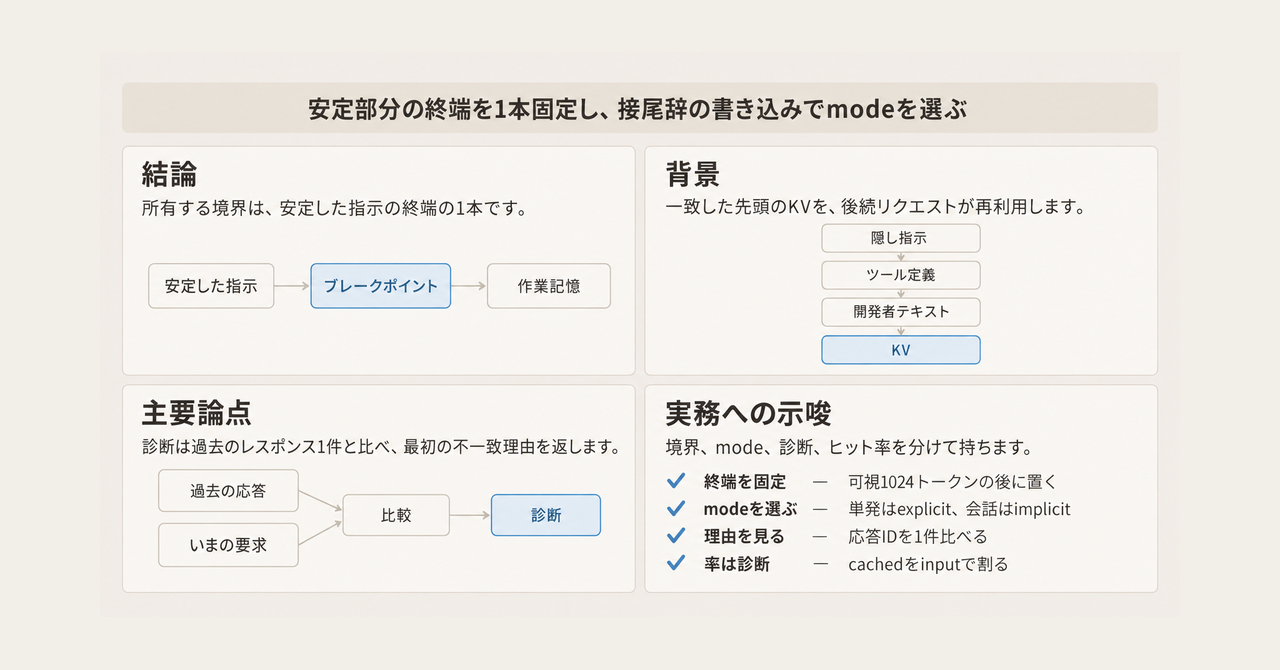The height and width of the screenshot is (670, 1280).
Task: Click the 背景 heading
Action: (693, 175)
